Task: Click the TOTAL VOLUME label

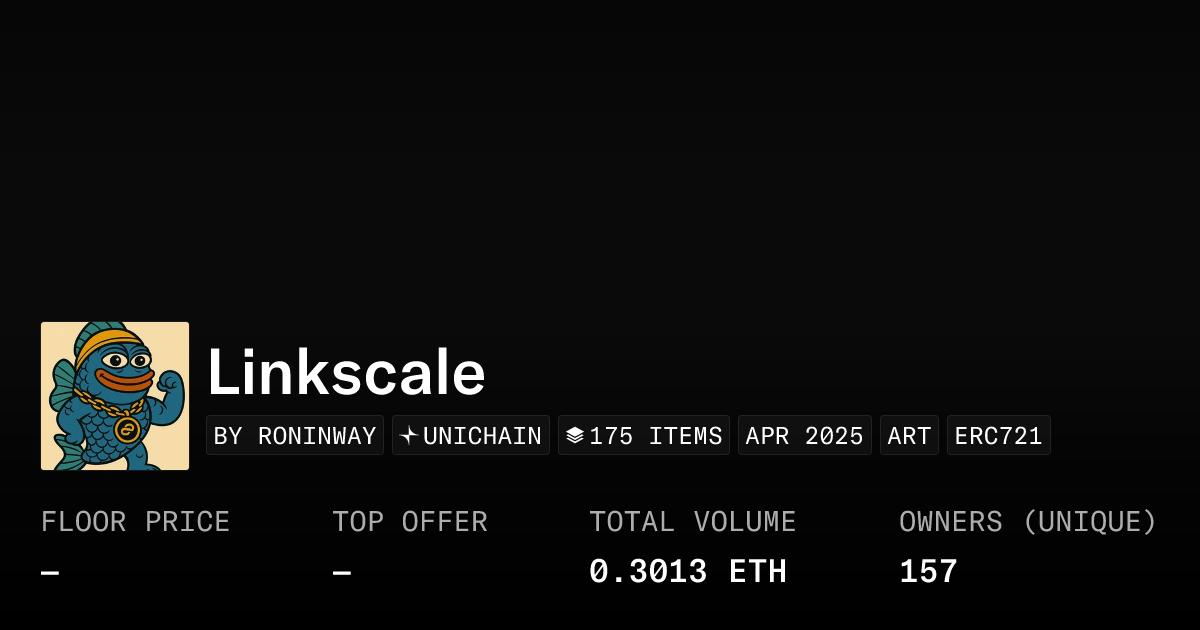Action: click(x=692, y=522)
